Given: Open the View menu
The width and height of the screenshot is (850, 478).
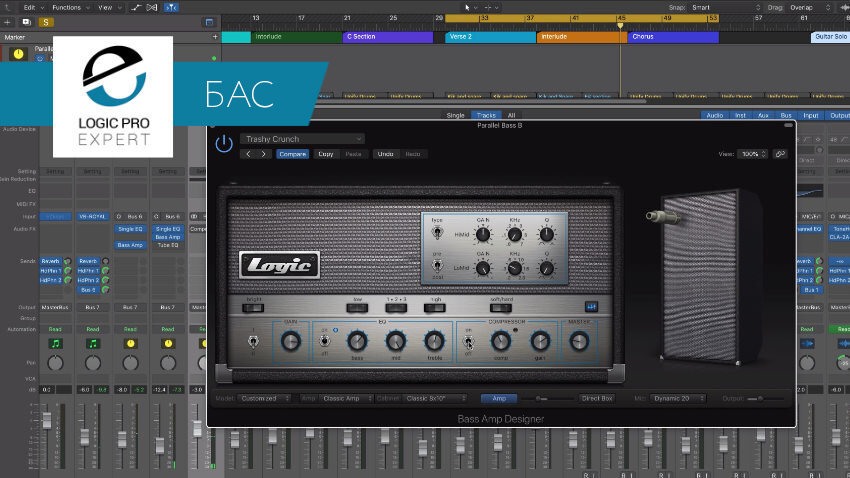Looking at the screenshot, I should tap(109, 8).
